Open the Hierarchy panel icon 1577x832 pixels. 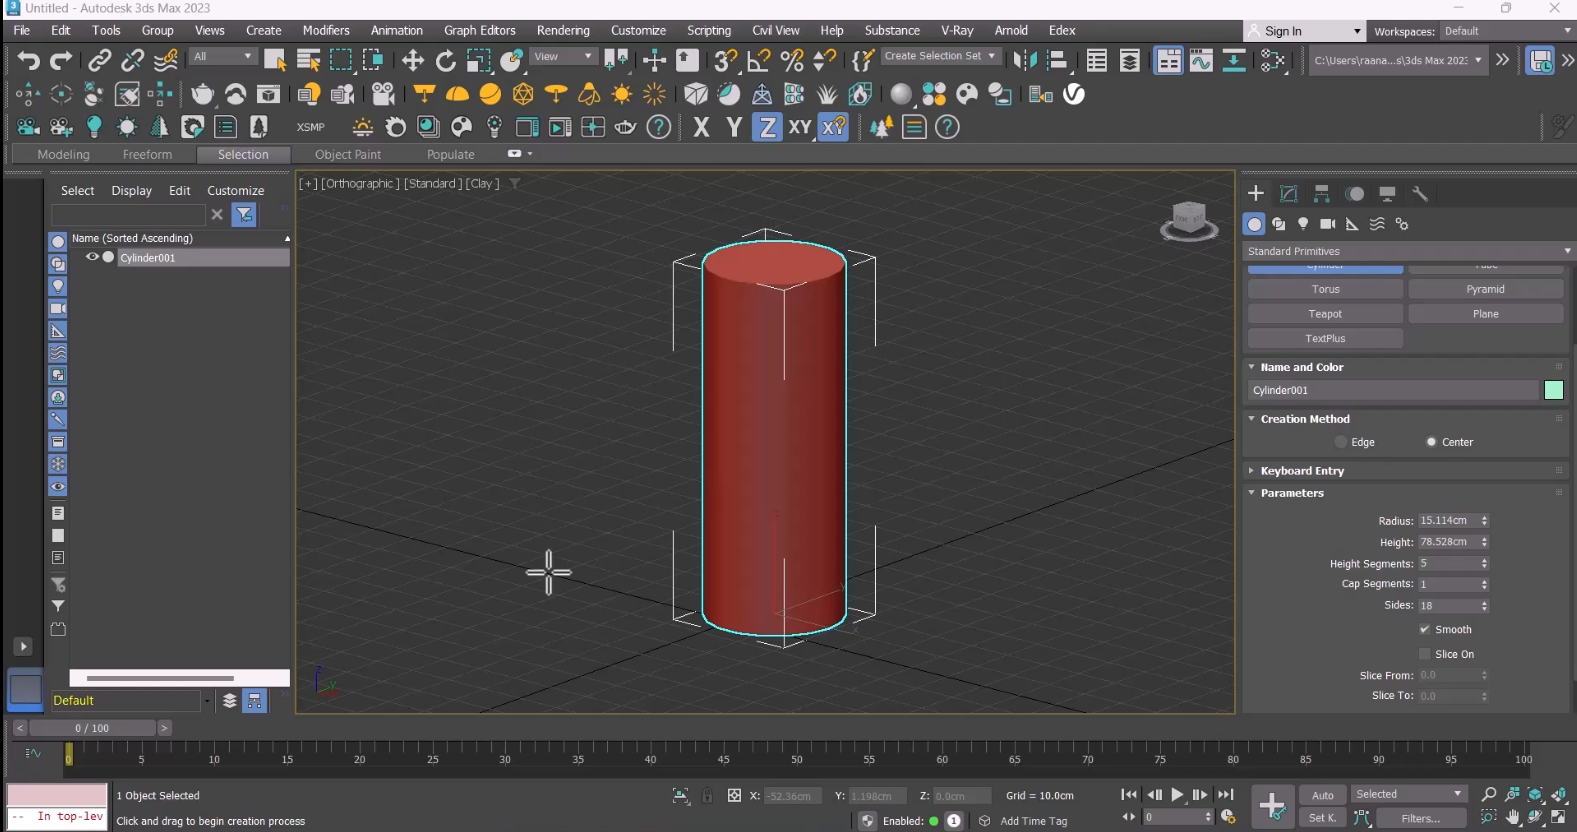tap(1322, 194)
